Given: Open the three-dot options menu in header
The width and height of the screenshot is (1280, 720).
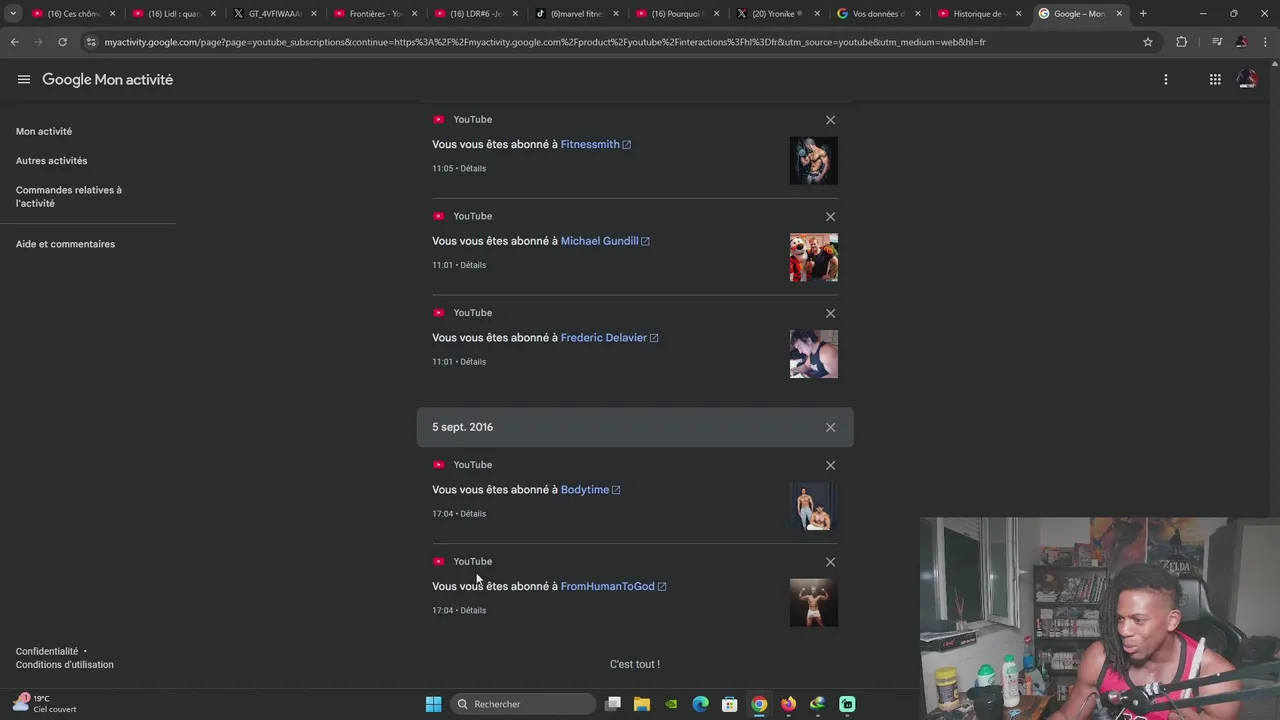Looking at the screenshot, I should point(1166,80).
